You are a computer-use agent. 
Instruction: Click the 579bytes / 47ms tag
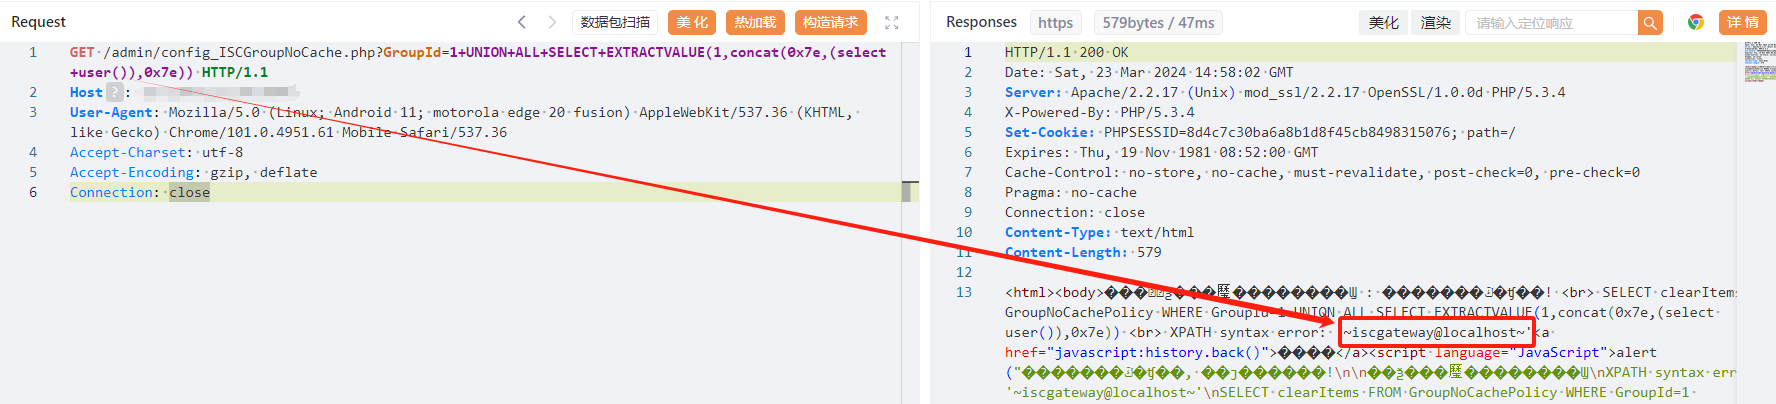(x=1158, y=22)
